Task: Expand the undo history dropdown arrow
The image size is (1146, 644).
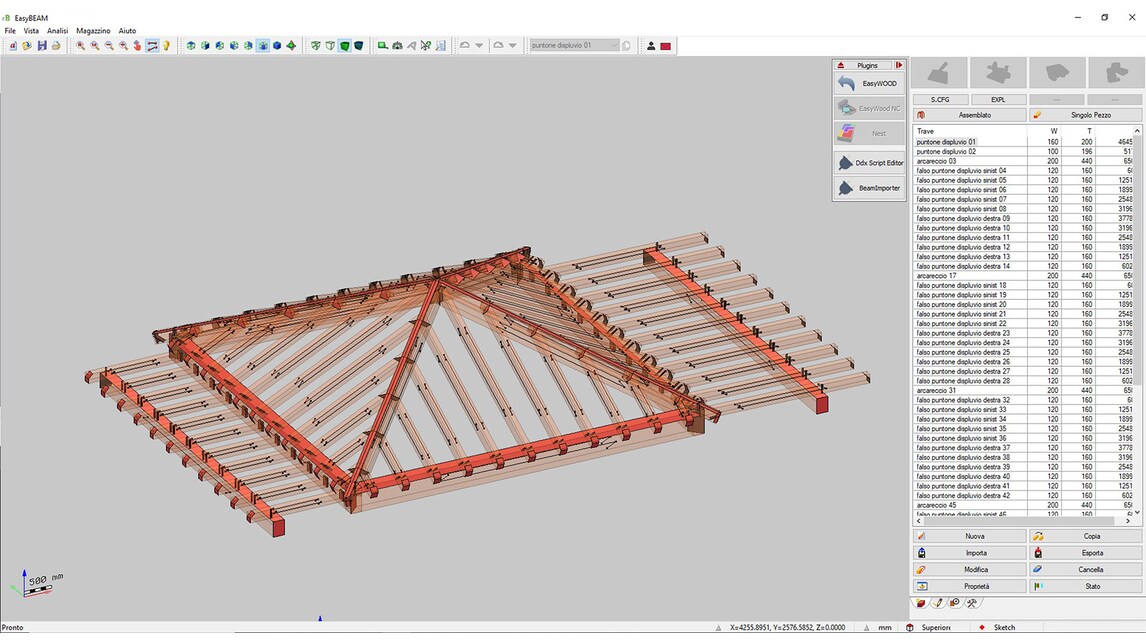Action: point(478,45)
